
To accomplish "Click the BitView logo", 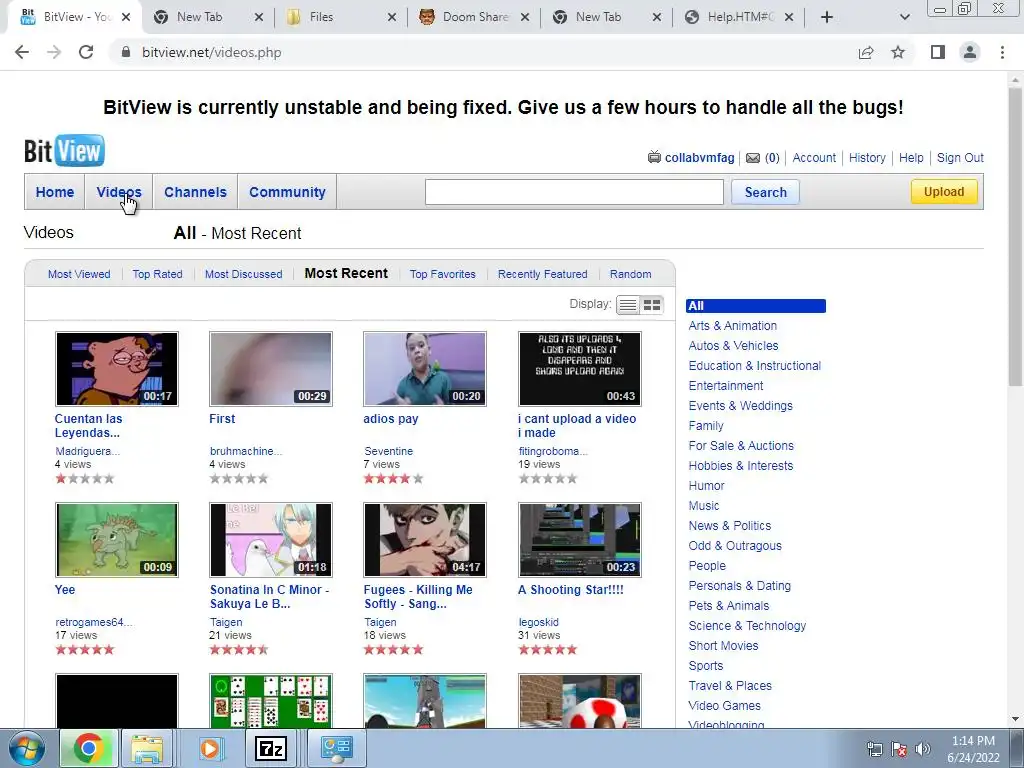I will 64,151.
